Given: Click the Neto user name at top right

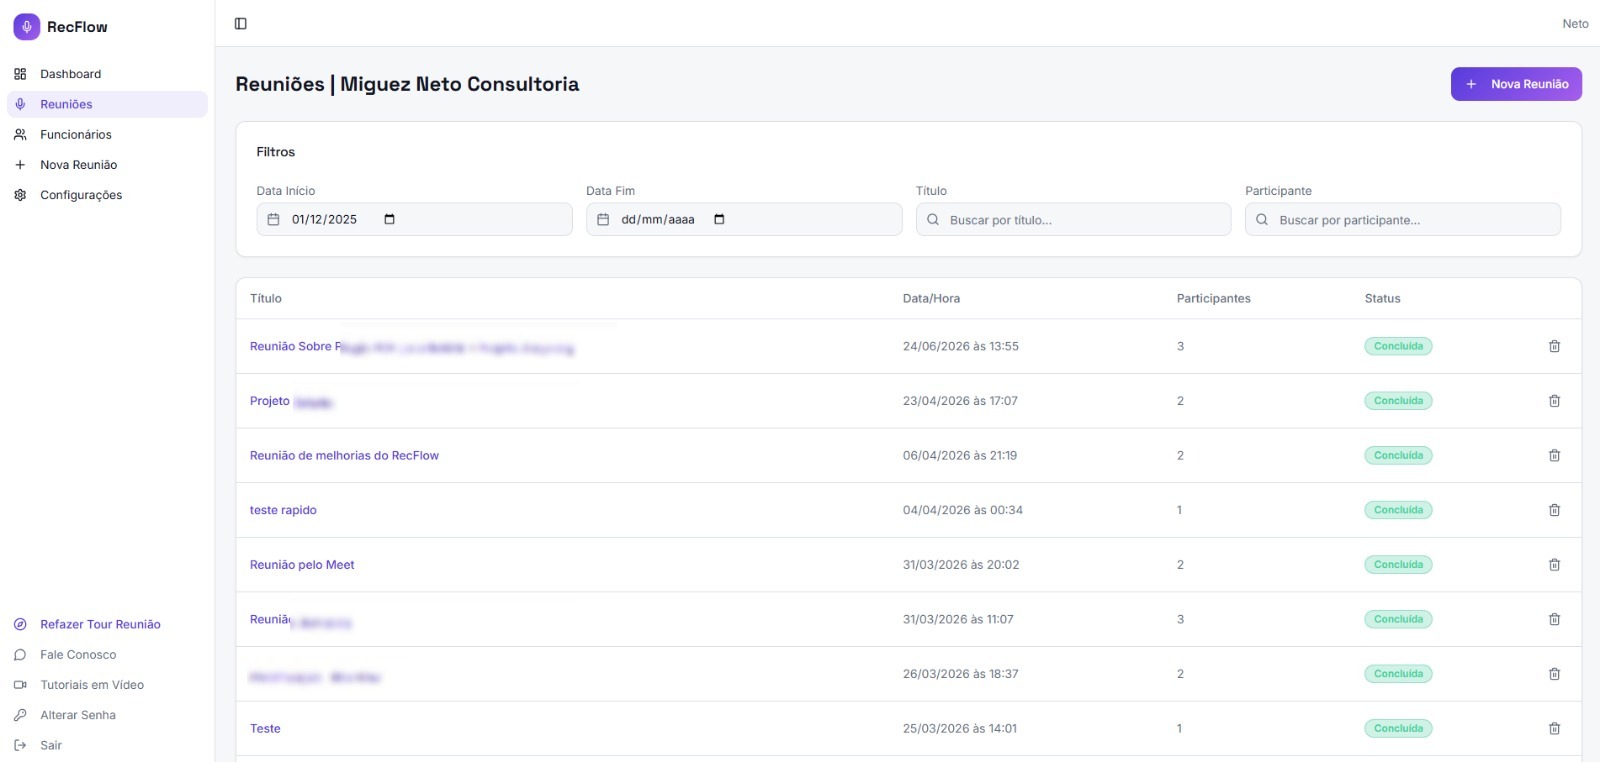Looking at the screenshot, I should (1575, 24).
